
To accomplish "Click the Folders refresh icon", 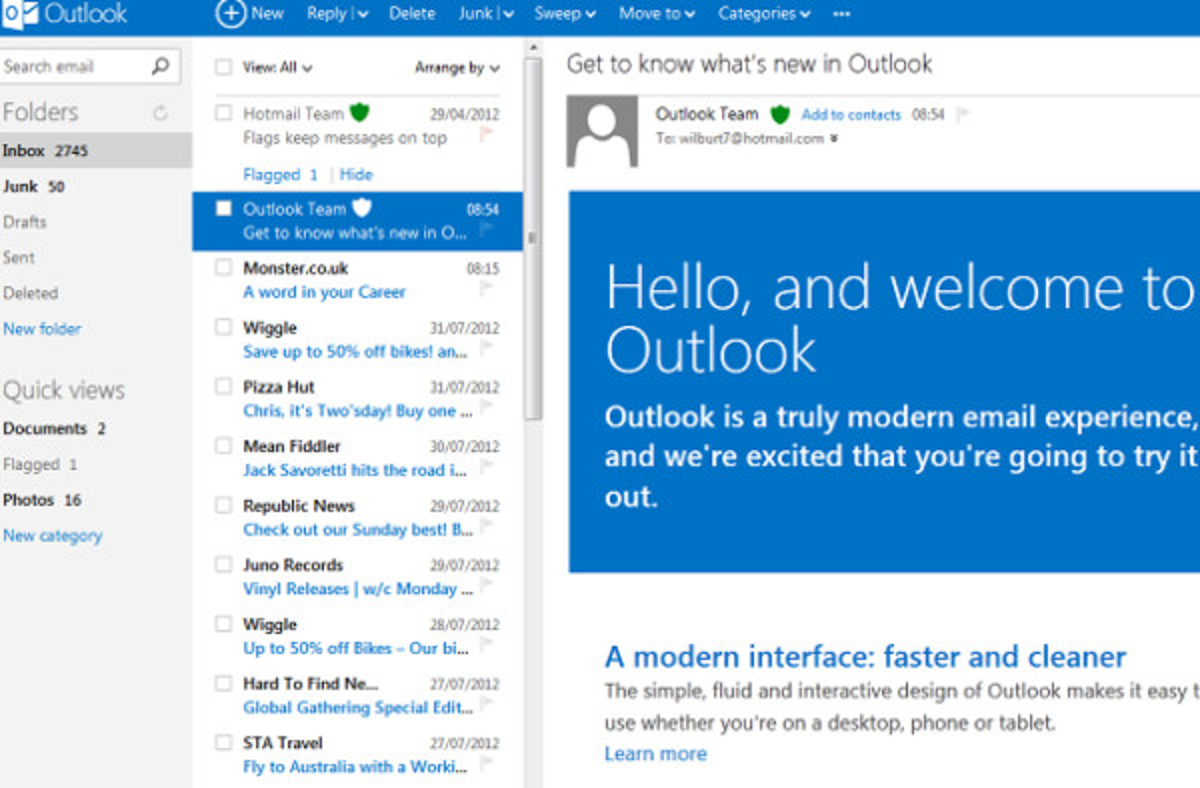I will pos(160,114).
